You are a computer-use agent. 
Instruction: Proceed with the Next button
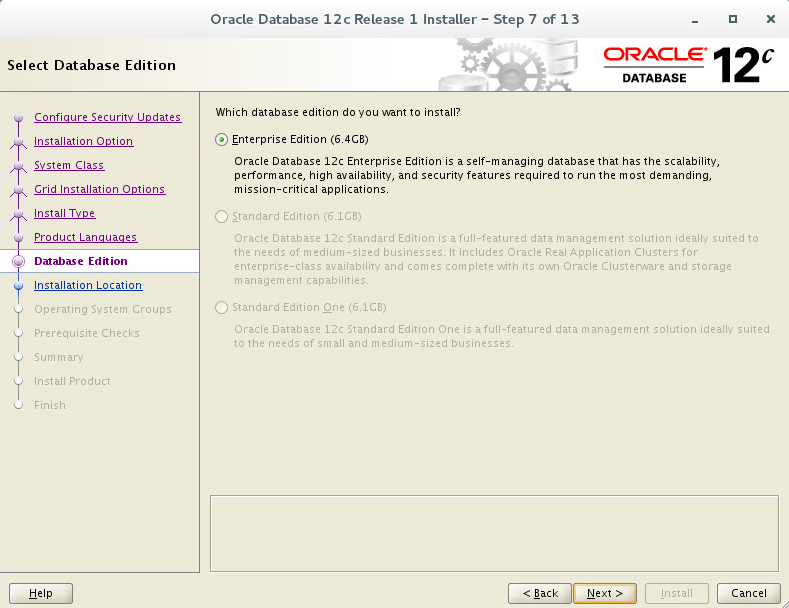605,593
